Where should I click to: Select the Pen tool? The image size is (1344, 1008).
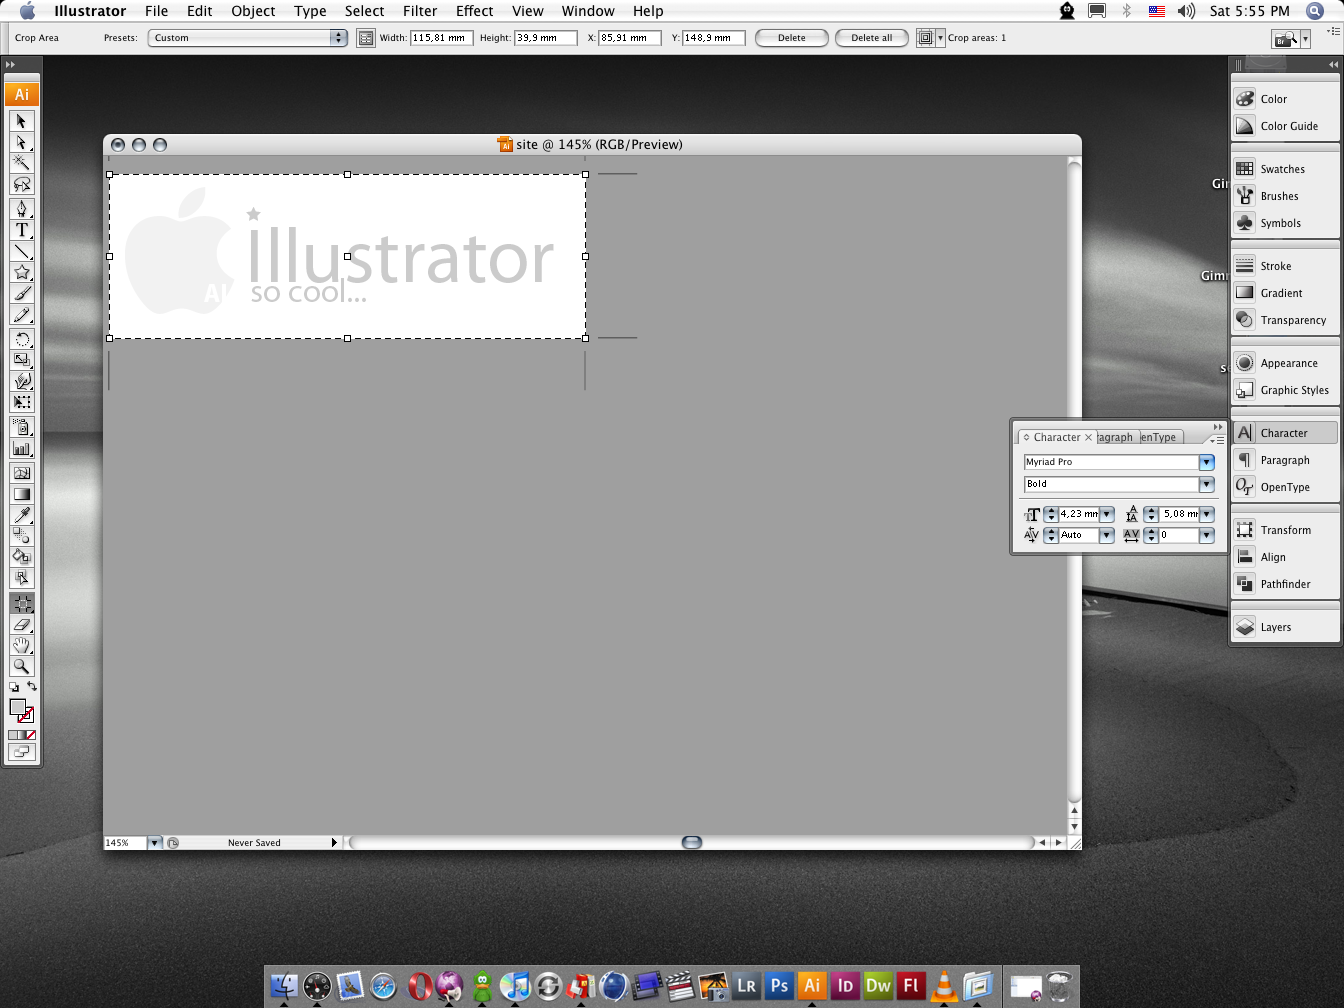[21, 209]
